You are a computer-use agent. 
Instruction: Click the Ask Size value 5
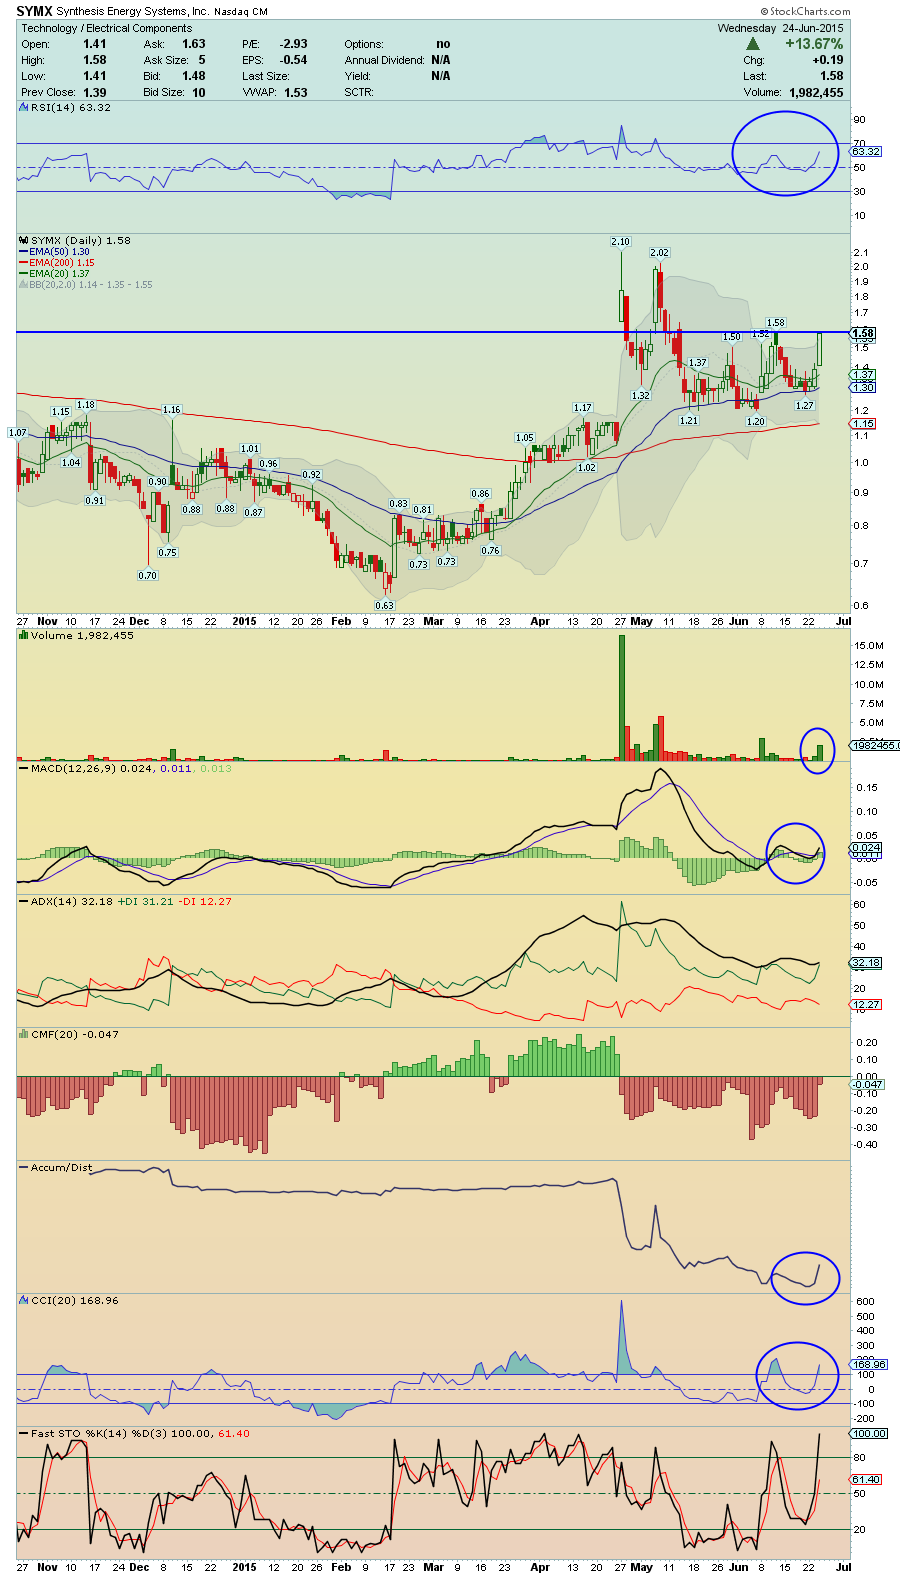pyautogui.click(x=201, y=60)
